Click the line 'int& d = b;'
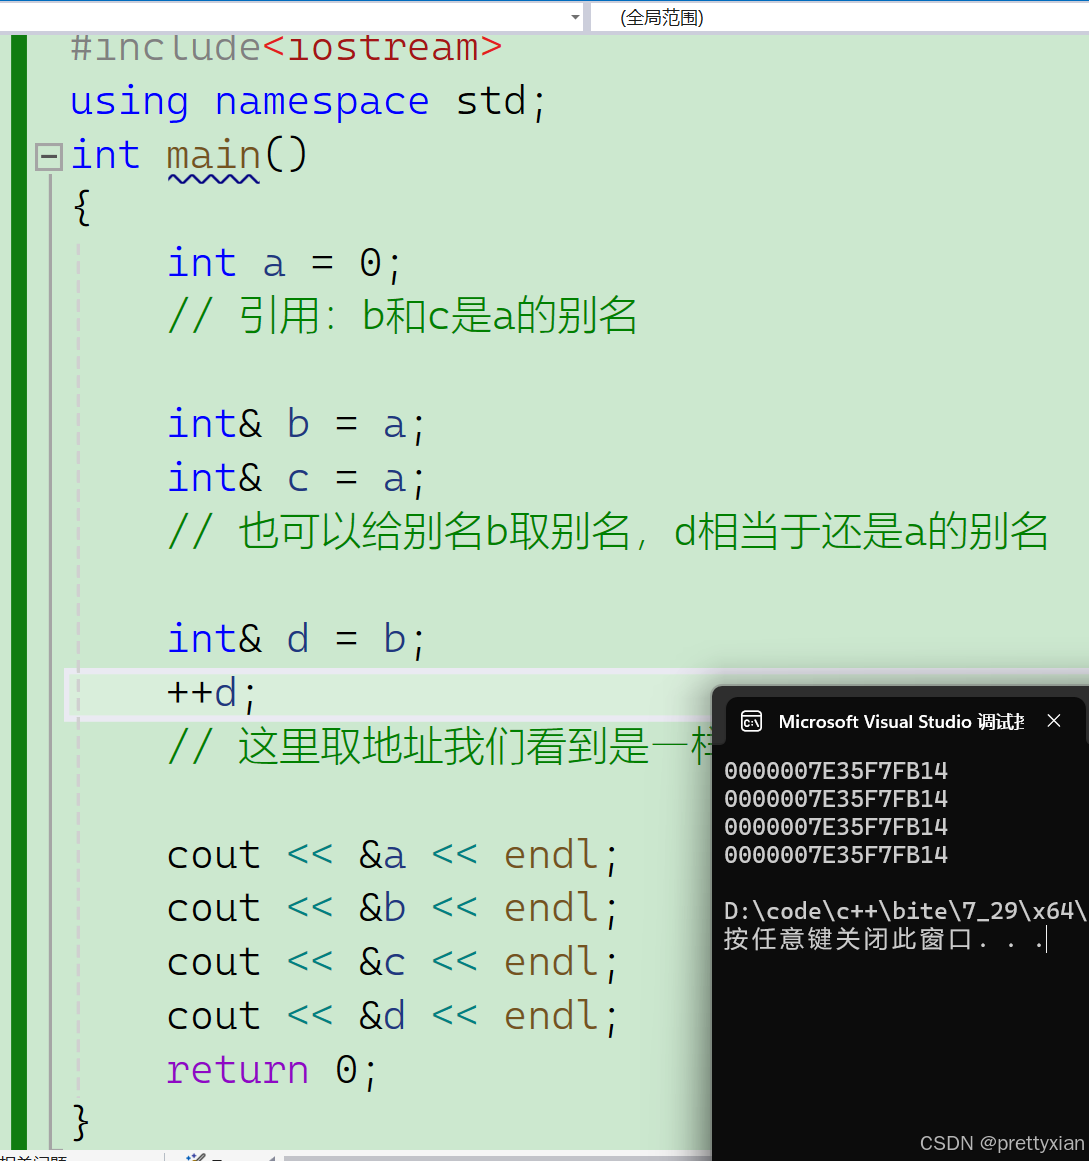Image resolution: width=1089 pixels, height=1161 pixels. 297,639
